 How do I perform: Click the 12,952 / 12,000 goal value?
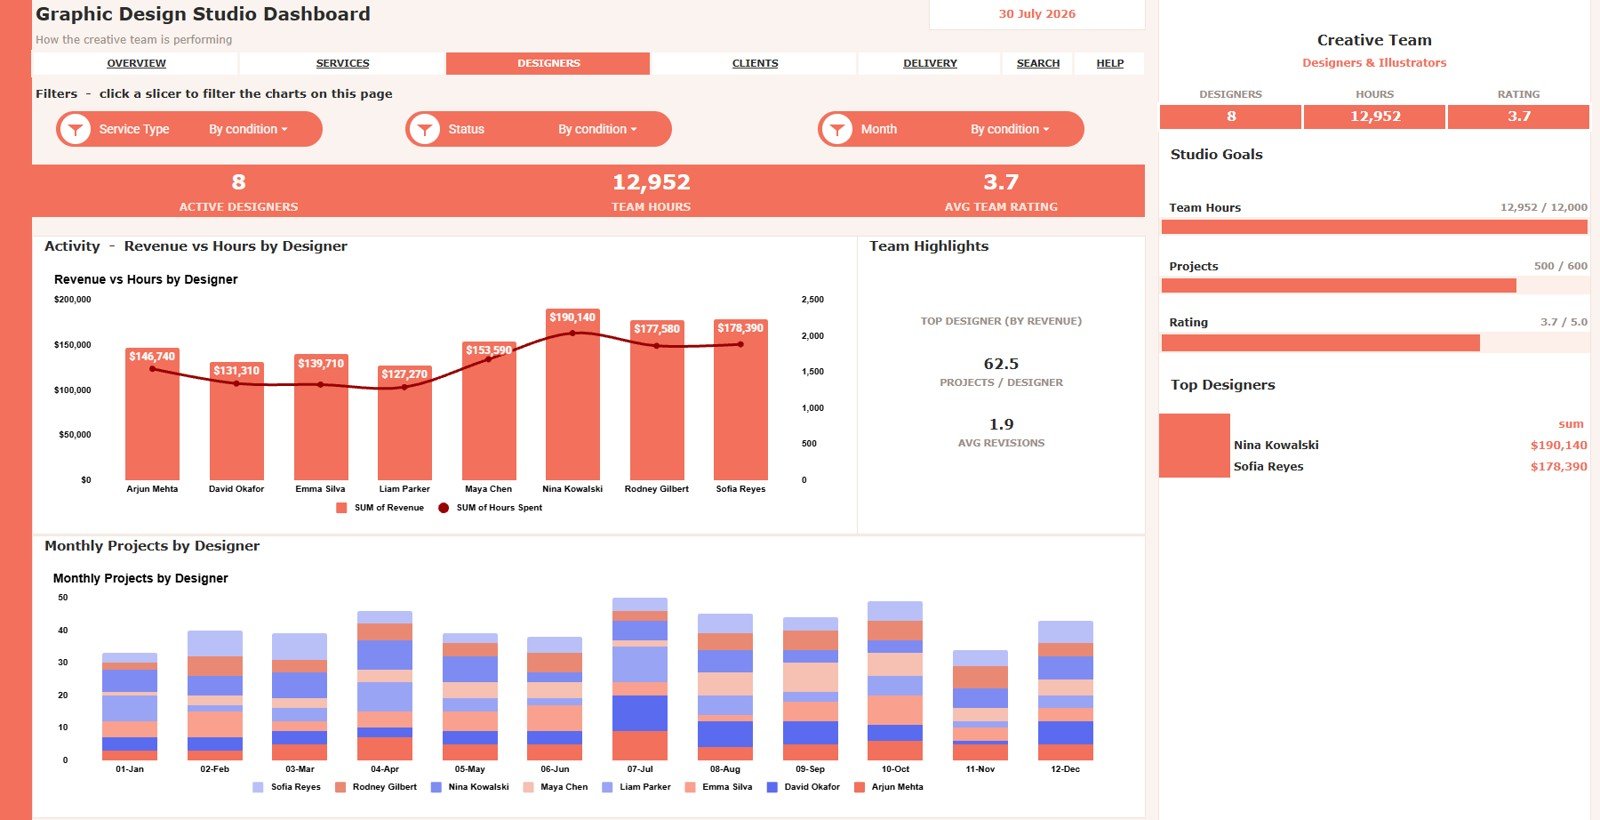[1543, 207]
